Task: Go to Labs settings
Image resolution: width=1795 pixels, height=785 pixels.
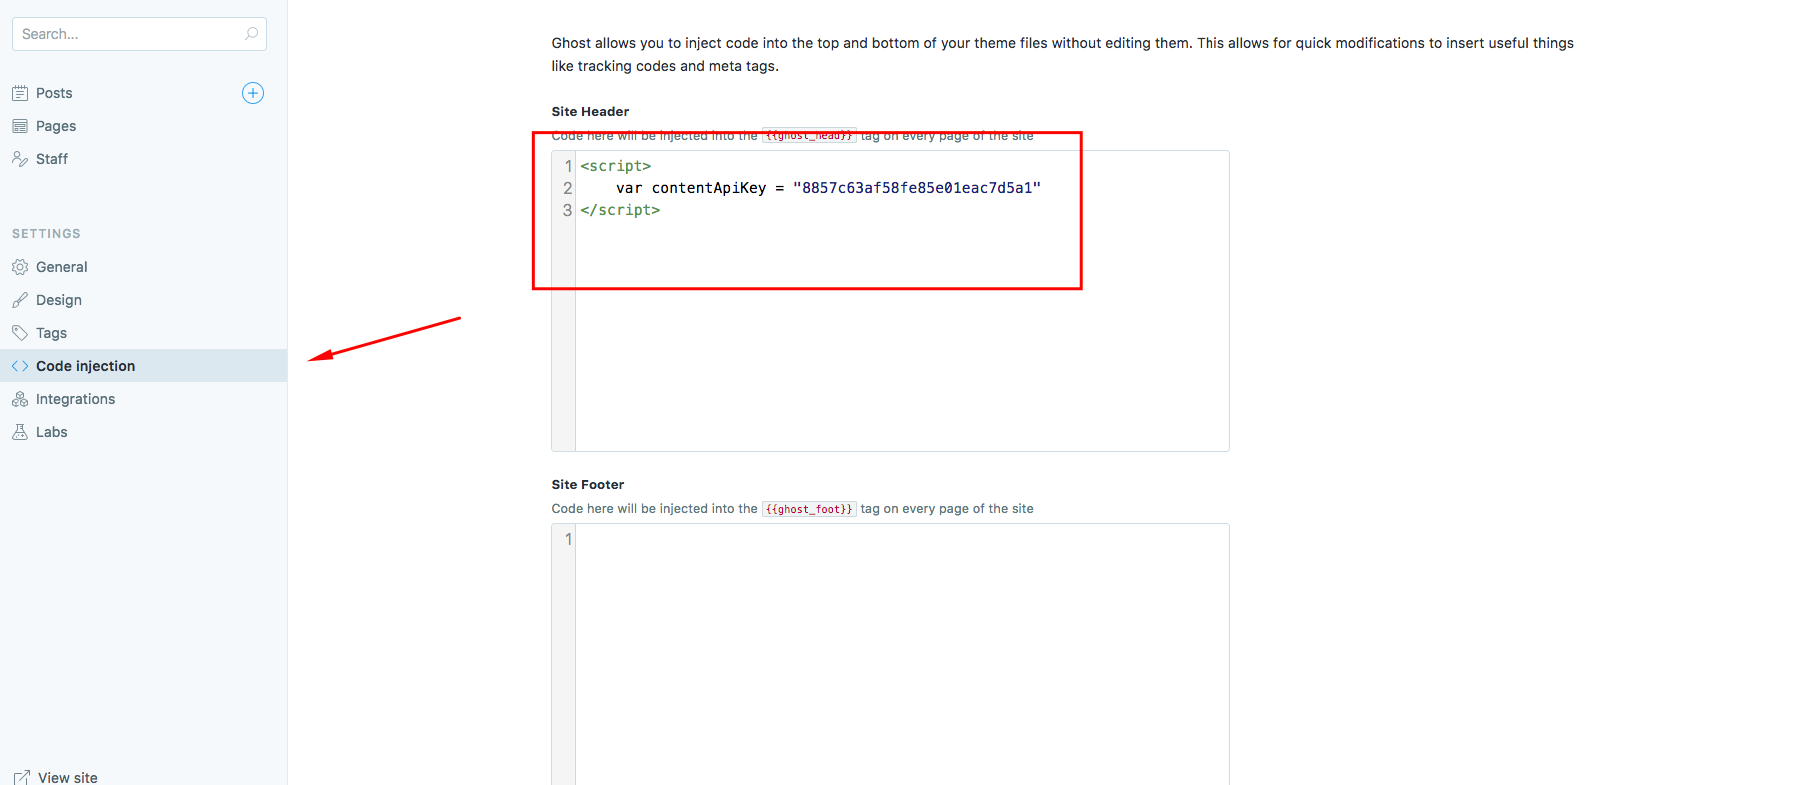Action: pyautogui.click(x=52, y=432)
